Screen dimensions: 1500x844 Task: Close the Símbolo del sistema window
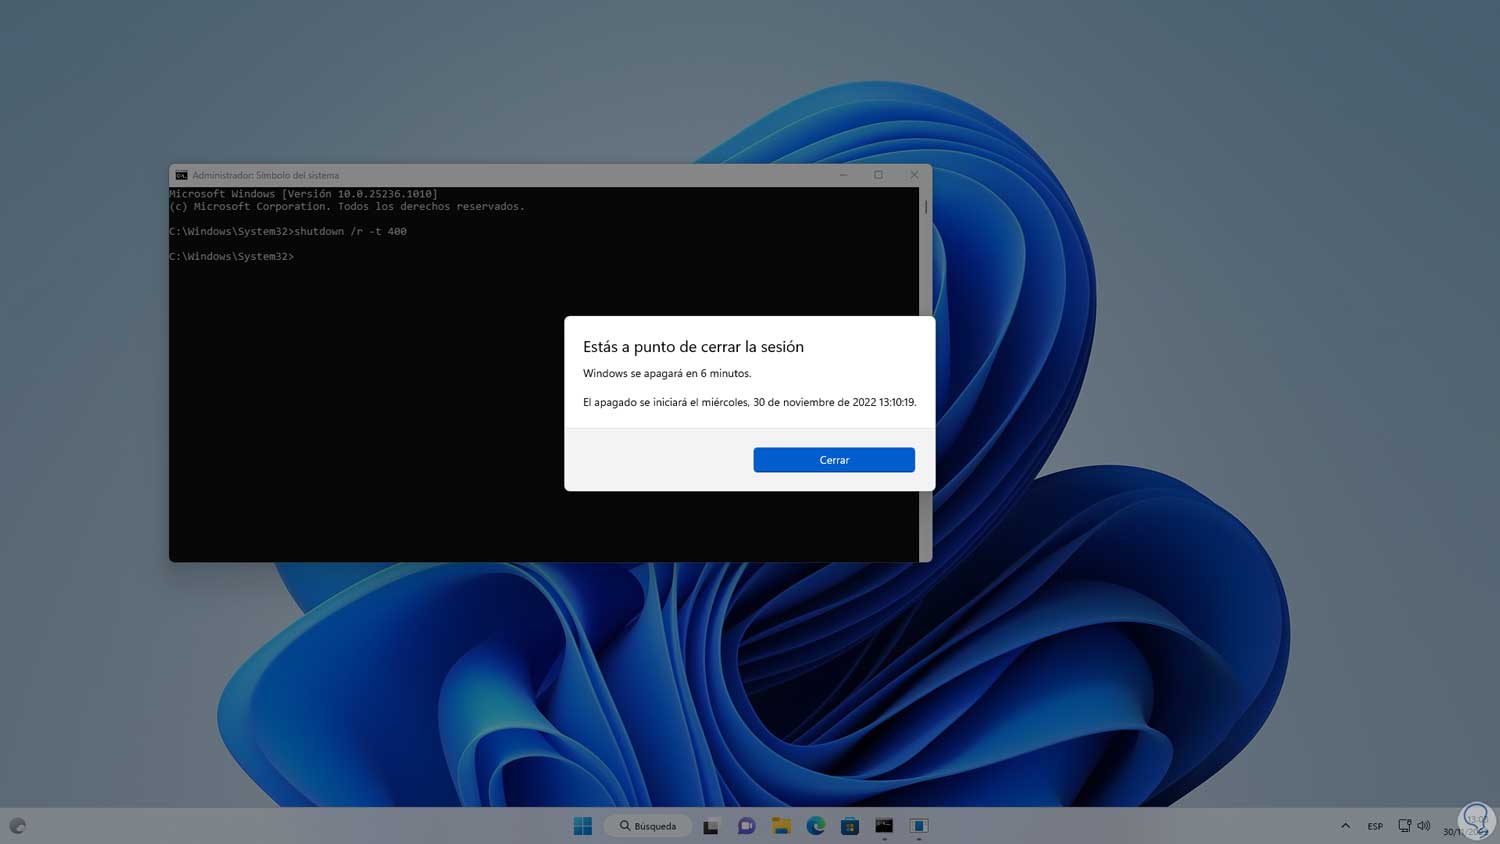(914, 175)
